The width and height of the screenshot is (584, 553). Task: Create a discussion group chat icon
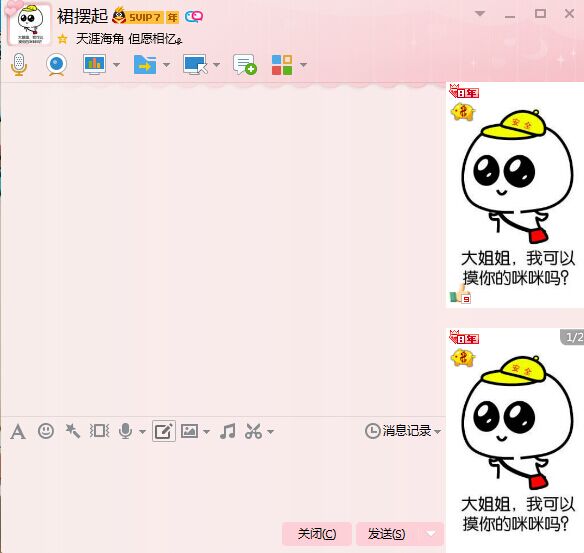pos(244,64)
